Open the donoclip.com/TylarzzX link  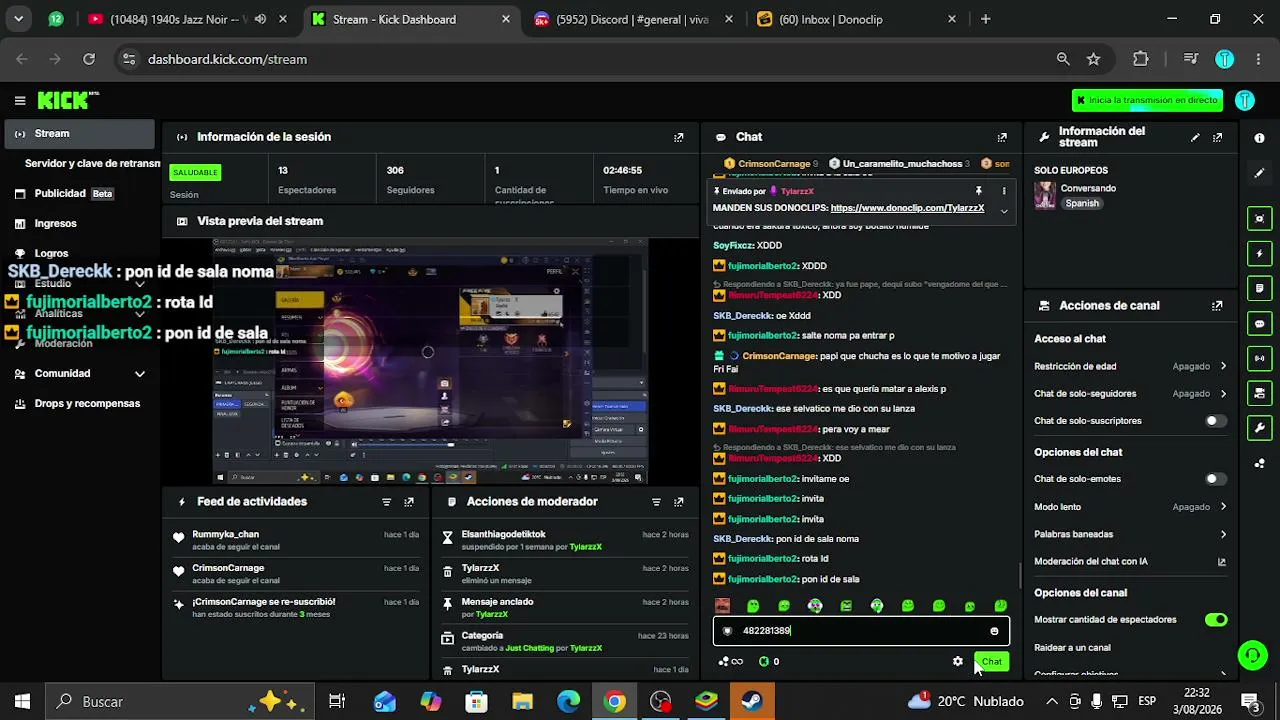coord(907,208)
